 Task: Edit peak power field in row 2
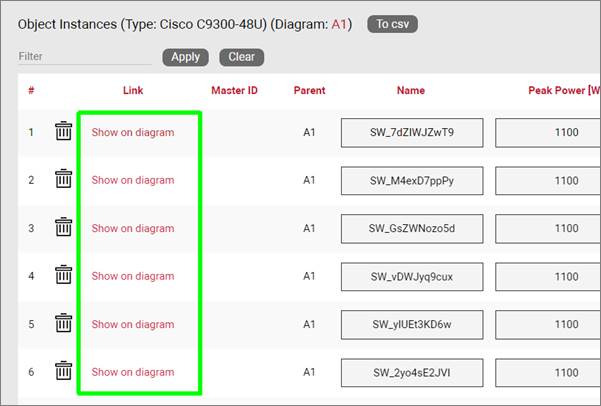click(548, 181)
